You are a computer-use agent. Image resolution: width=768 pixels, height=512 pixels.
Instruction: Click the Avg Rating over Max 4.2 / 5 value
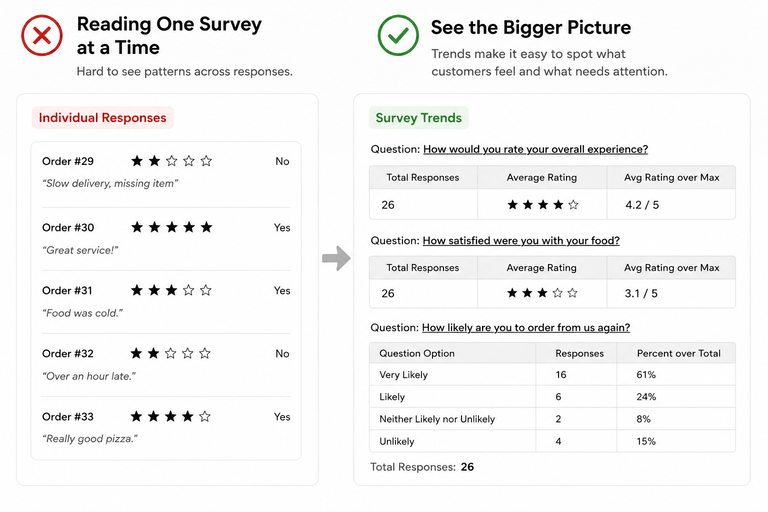click(x=642, y=205)
